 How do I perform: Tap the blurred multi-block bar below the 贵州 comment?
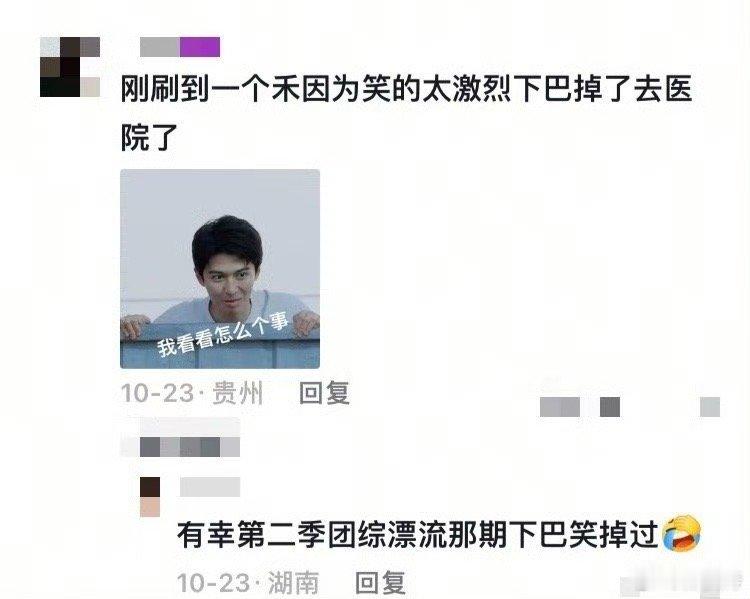coord(190,447)
